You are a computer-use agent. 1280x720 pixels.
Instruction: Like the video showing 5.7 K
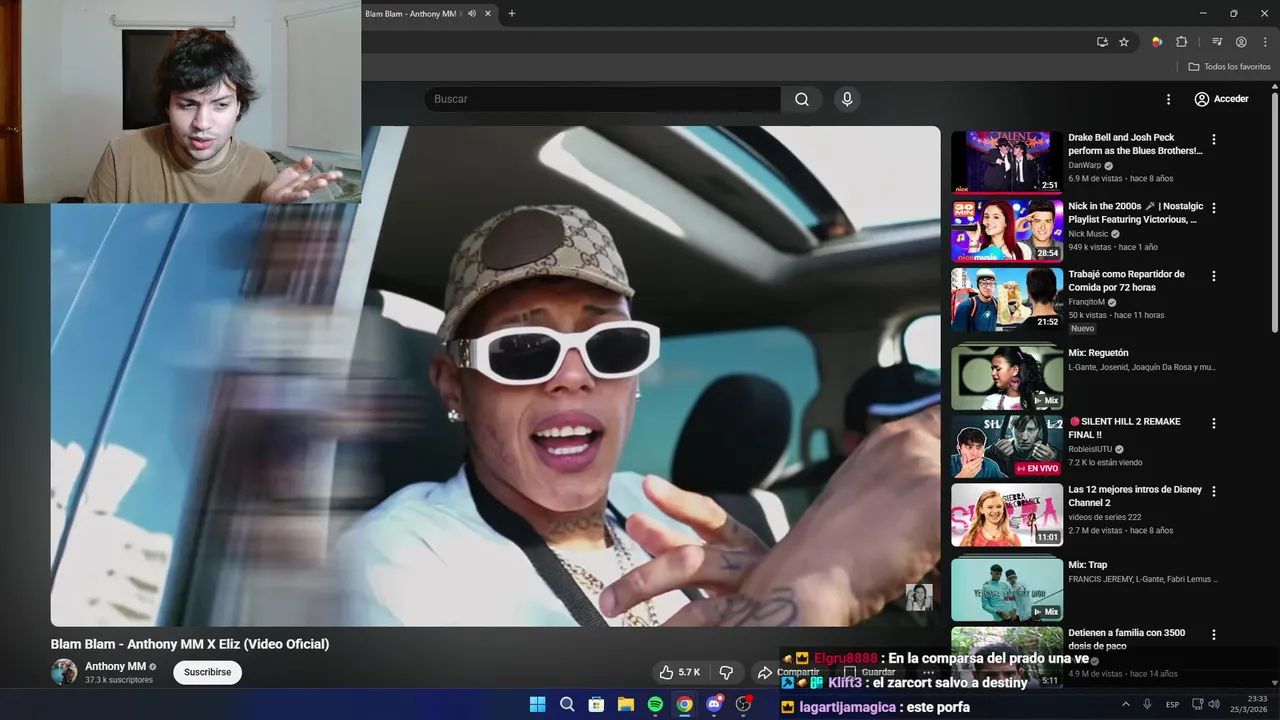(x=679, y=672)
